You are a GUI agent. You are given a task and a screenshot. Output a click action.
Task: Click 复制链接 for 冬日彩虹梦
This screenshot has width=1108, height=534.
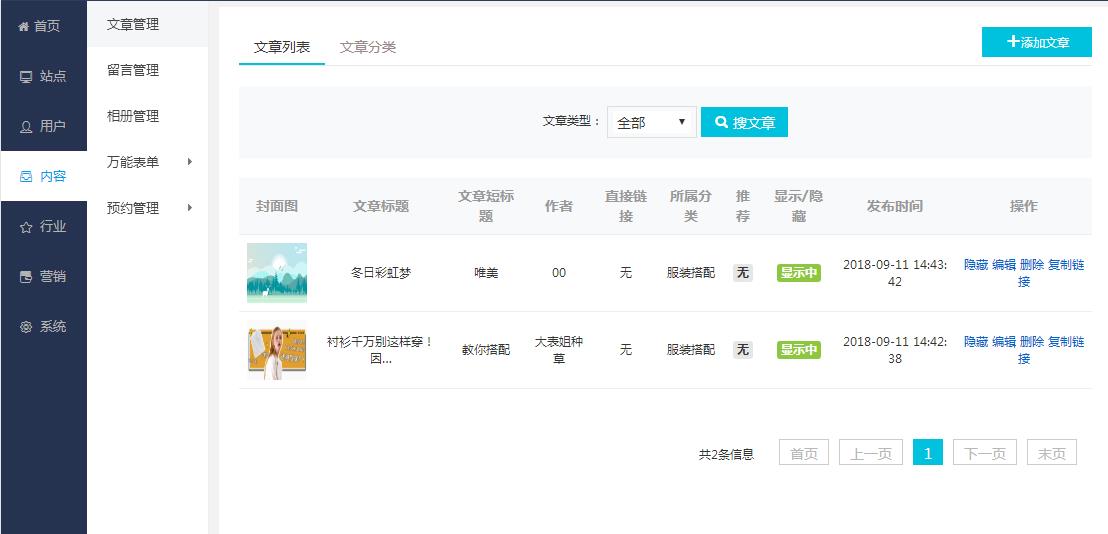pyautogui.click(x=1066, y=265)
